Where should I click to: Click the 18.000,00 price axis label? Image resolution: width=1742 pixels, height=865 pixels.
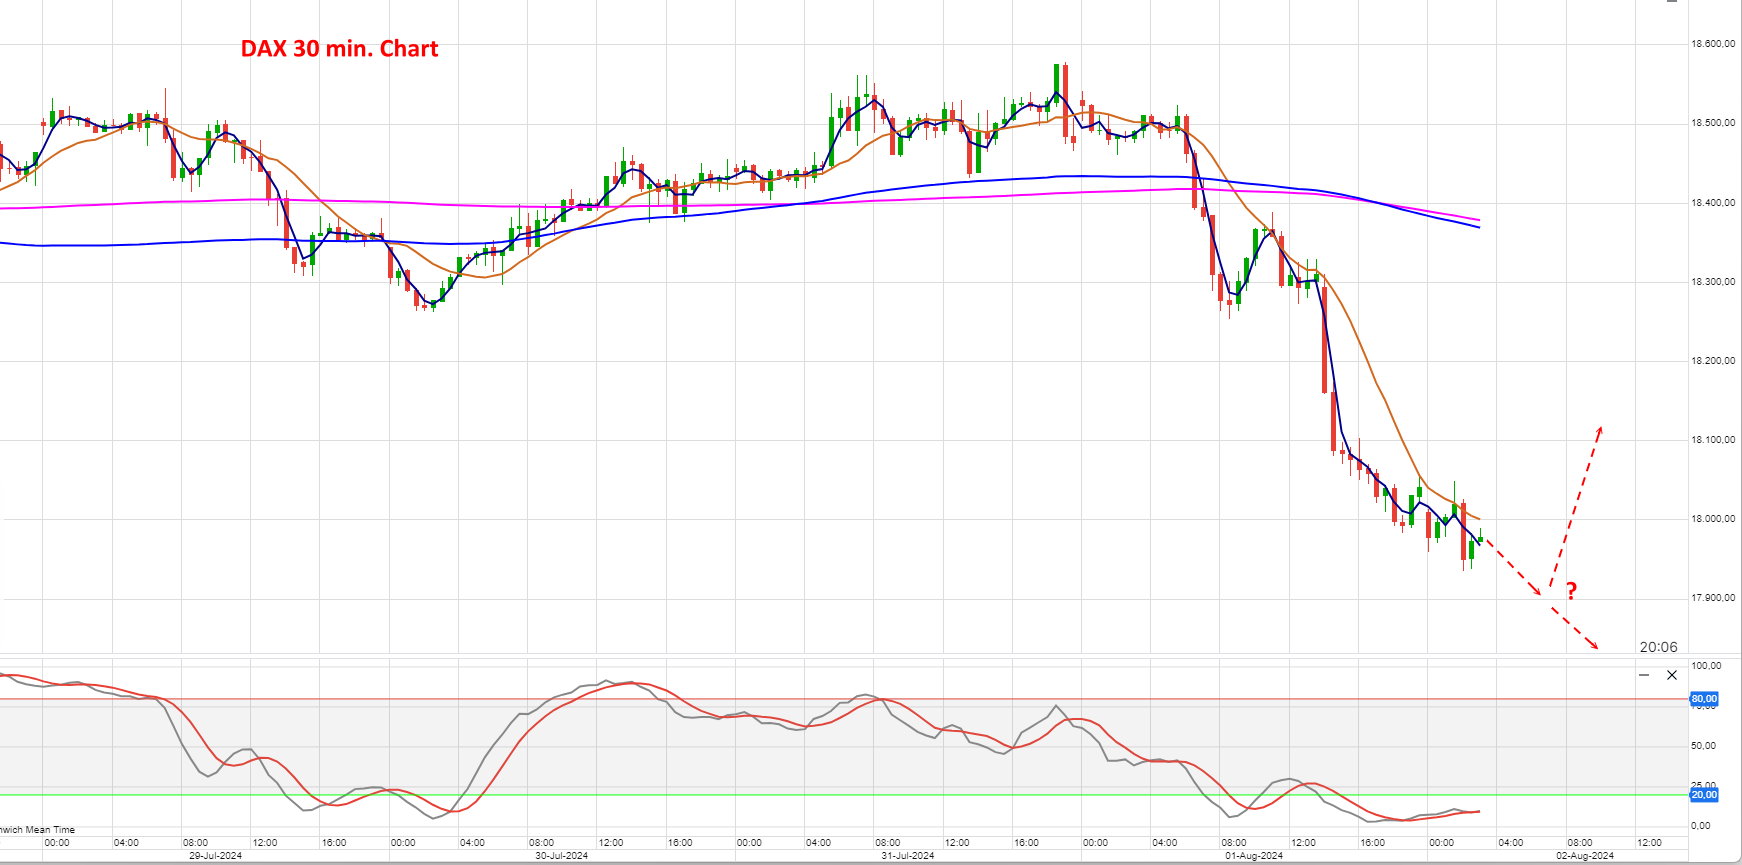(1713, 519)
